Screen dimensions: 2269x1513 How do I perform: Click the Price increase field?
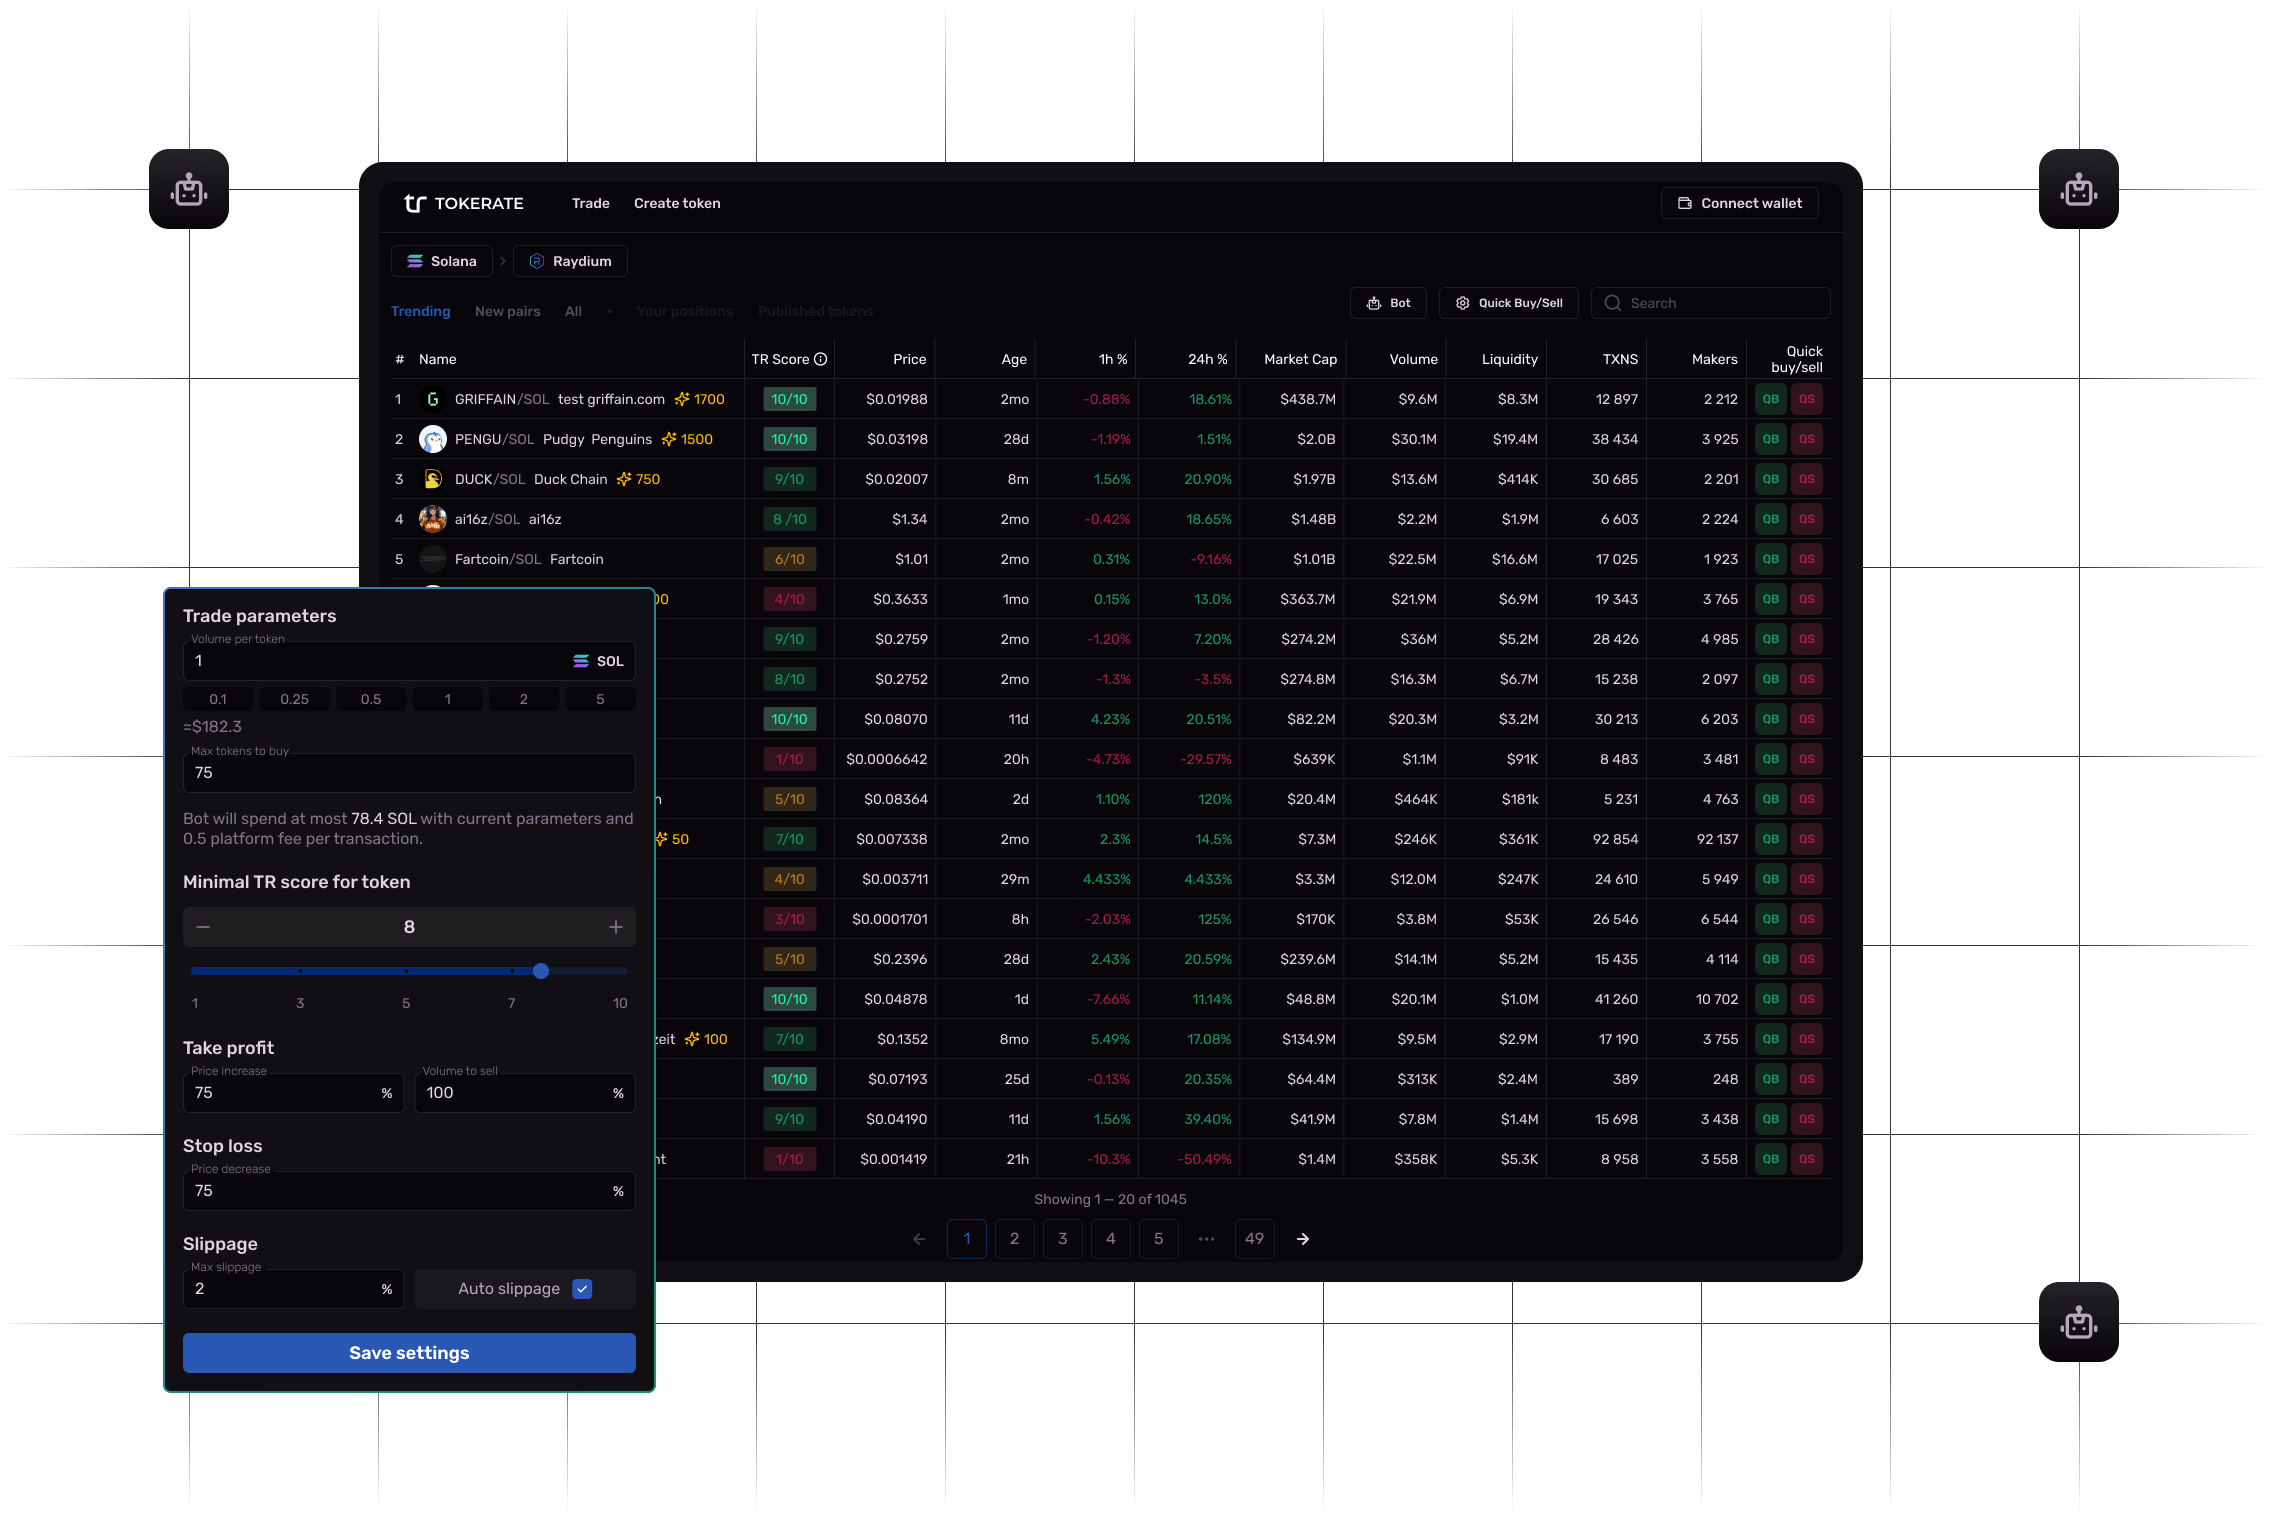tap(293, 1093)
